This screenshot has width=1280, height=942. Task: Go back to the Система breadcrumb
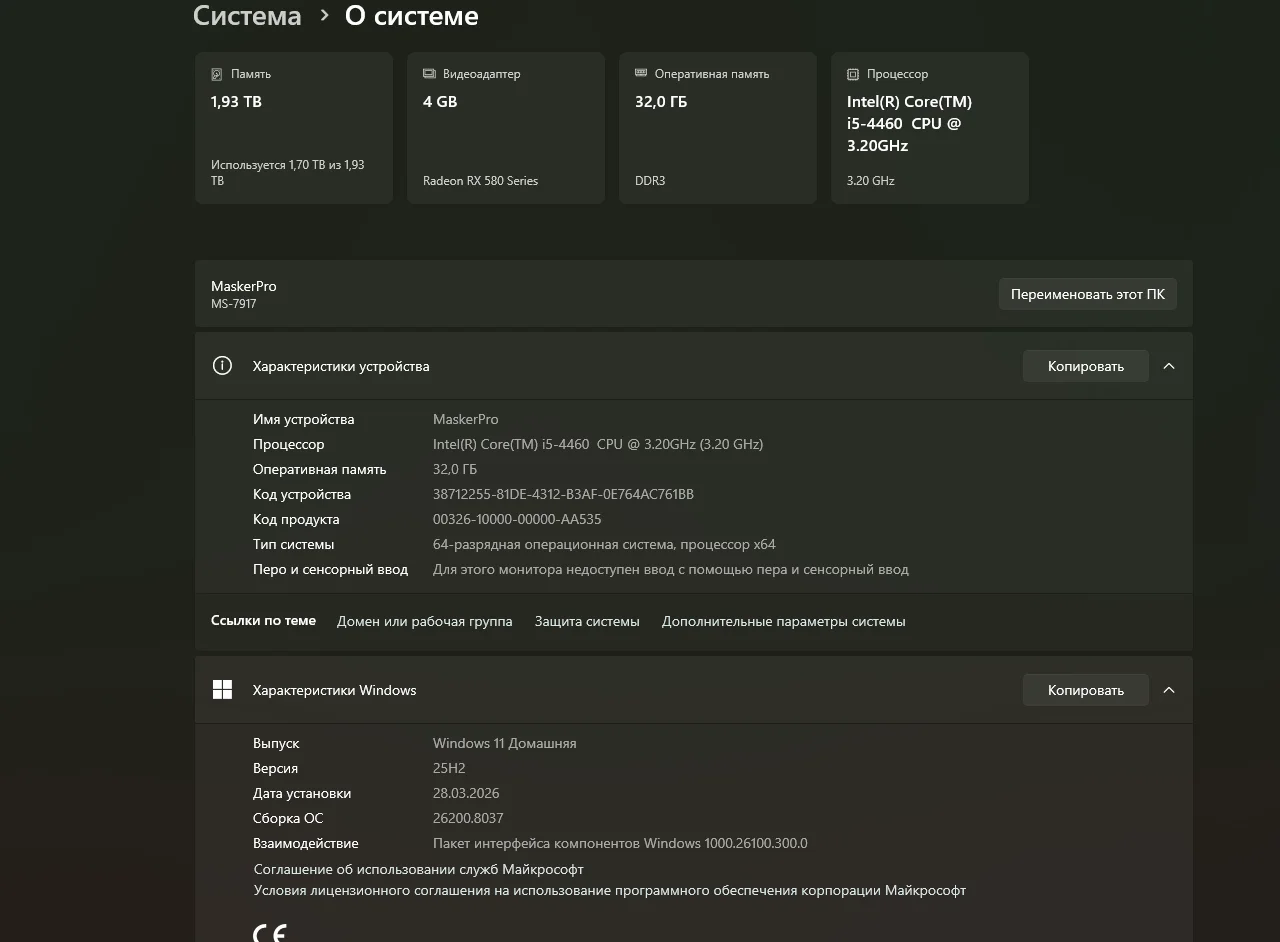pos(247,16)
